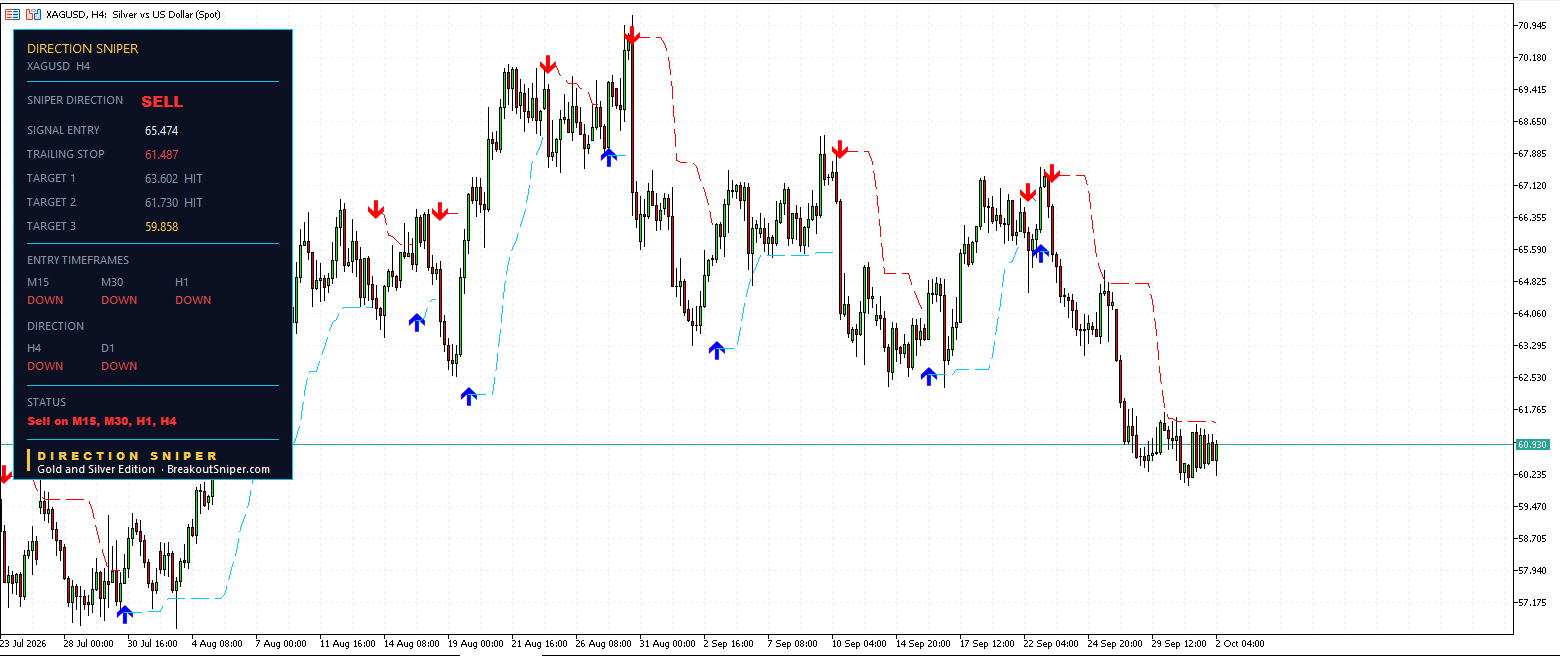The height and width of the screenshot is (656, 1560).
Task: Click the 57.175 price axis label
Action: [x=1533, y=602]
